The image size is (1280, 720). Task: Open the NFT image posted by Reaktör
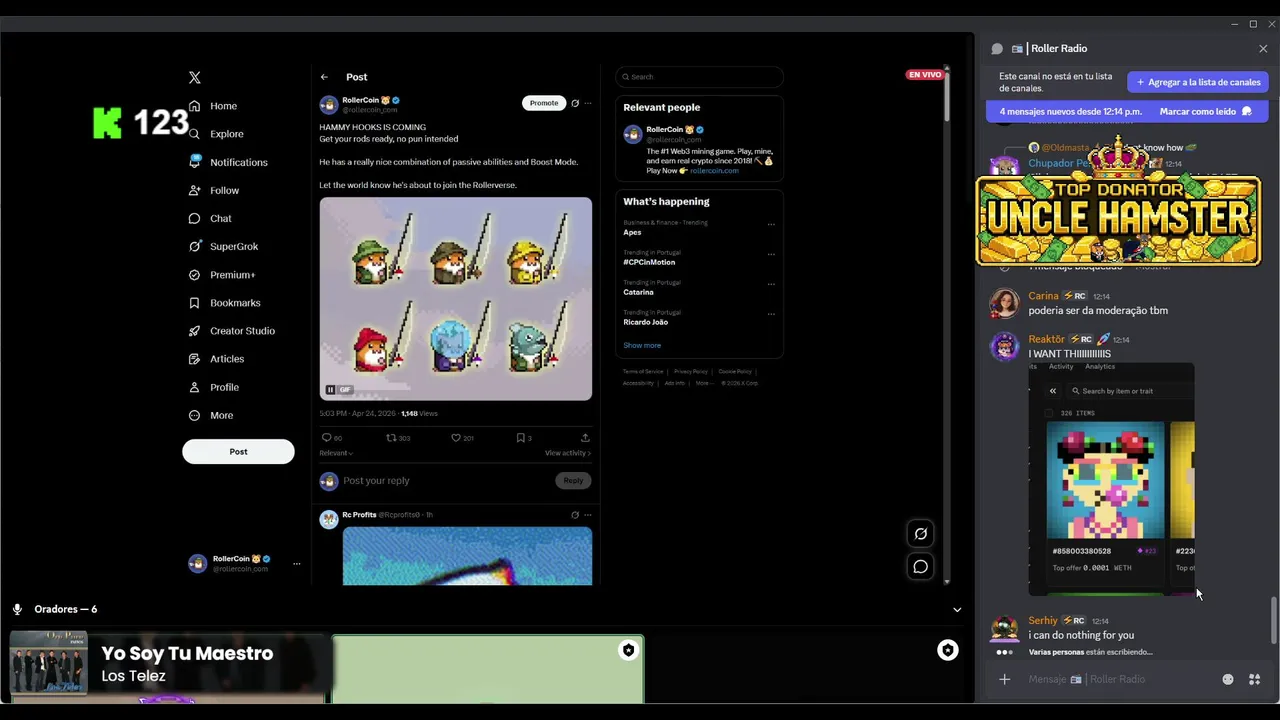click(1111, 479)
